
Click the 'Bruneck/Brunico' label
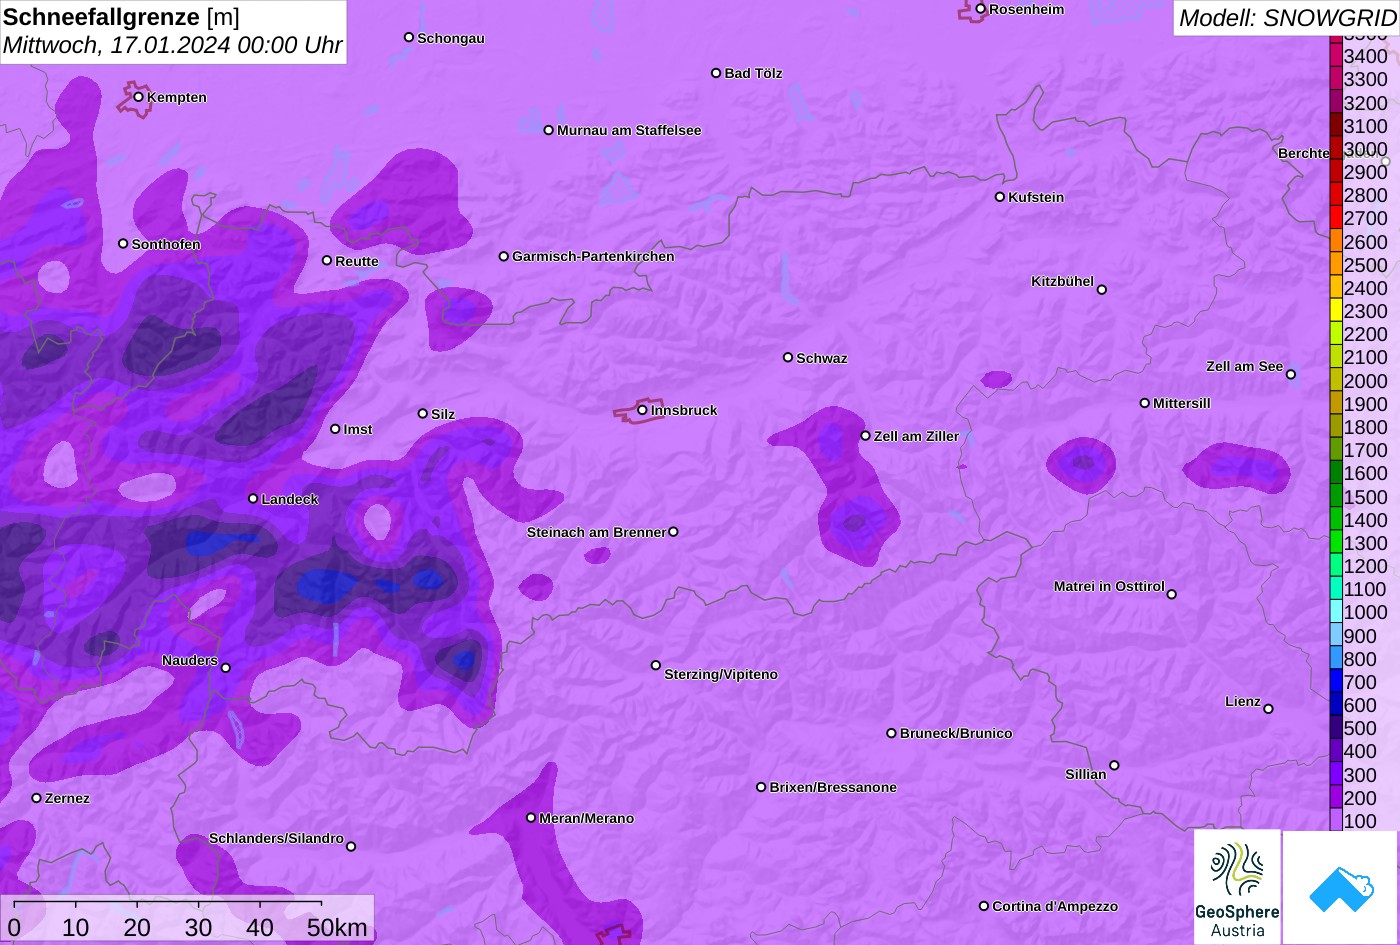coord(956,733)
